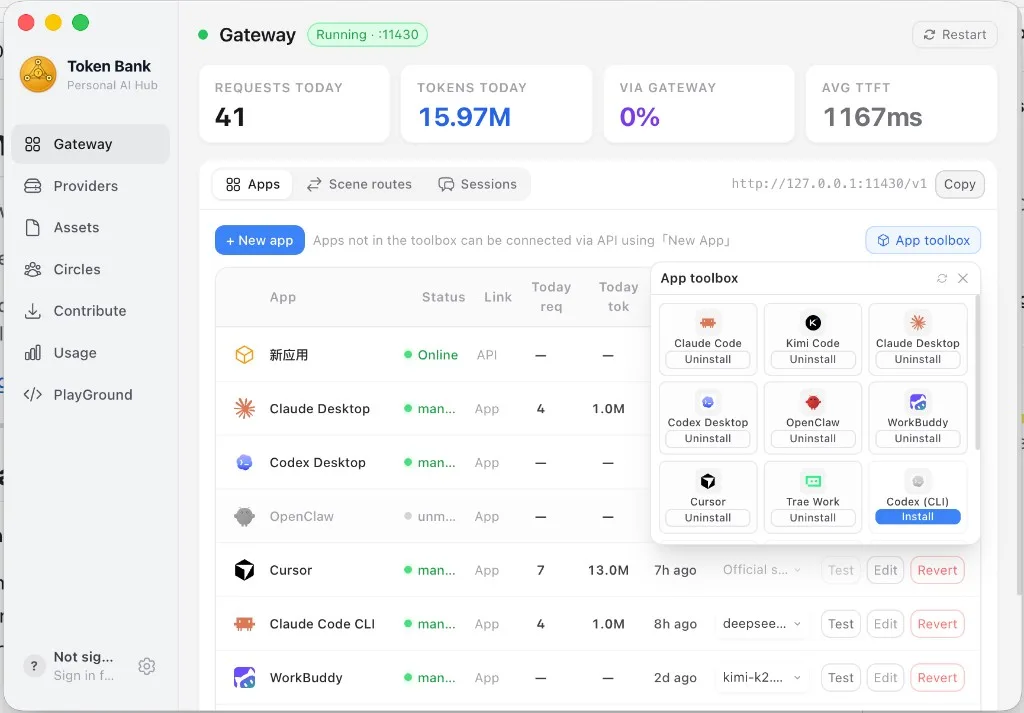Open the Claude Code CLI model dropdown
Image resolution: width=1024 pixels, height=713 pixels.
click(x=761, y=624)
